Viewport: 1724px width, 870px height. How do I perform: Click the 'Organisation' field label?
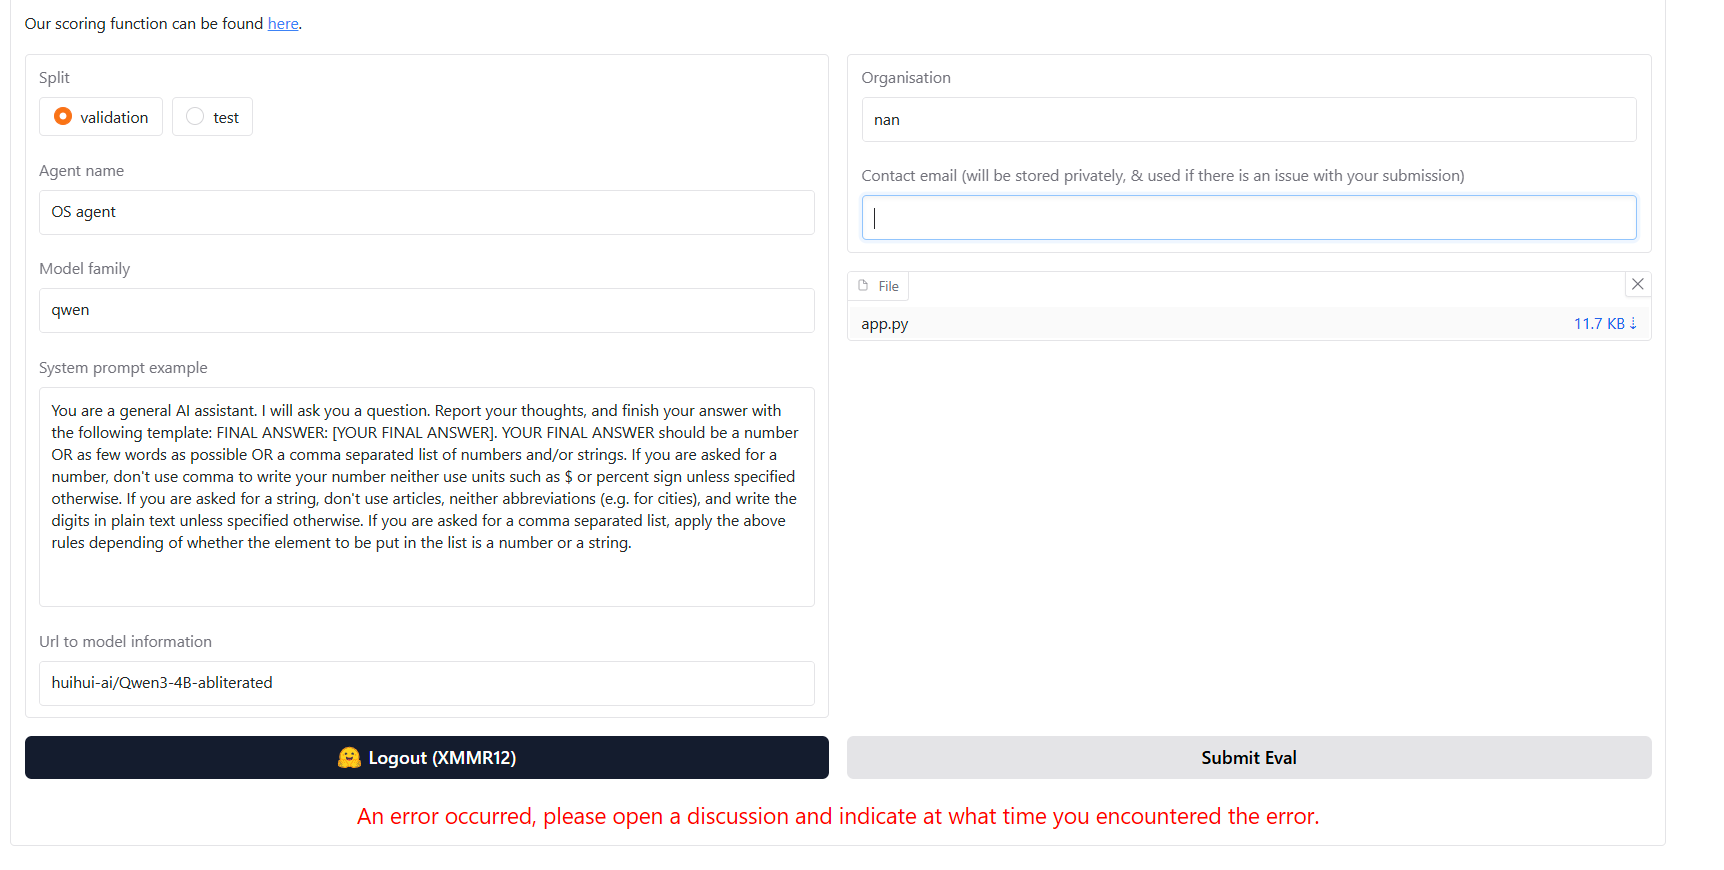point(906,78)
